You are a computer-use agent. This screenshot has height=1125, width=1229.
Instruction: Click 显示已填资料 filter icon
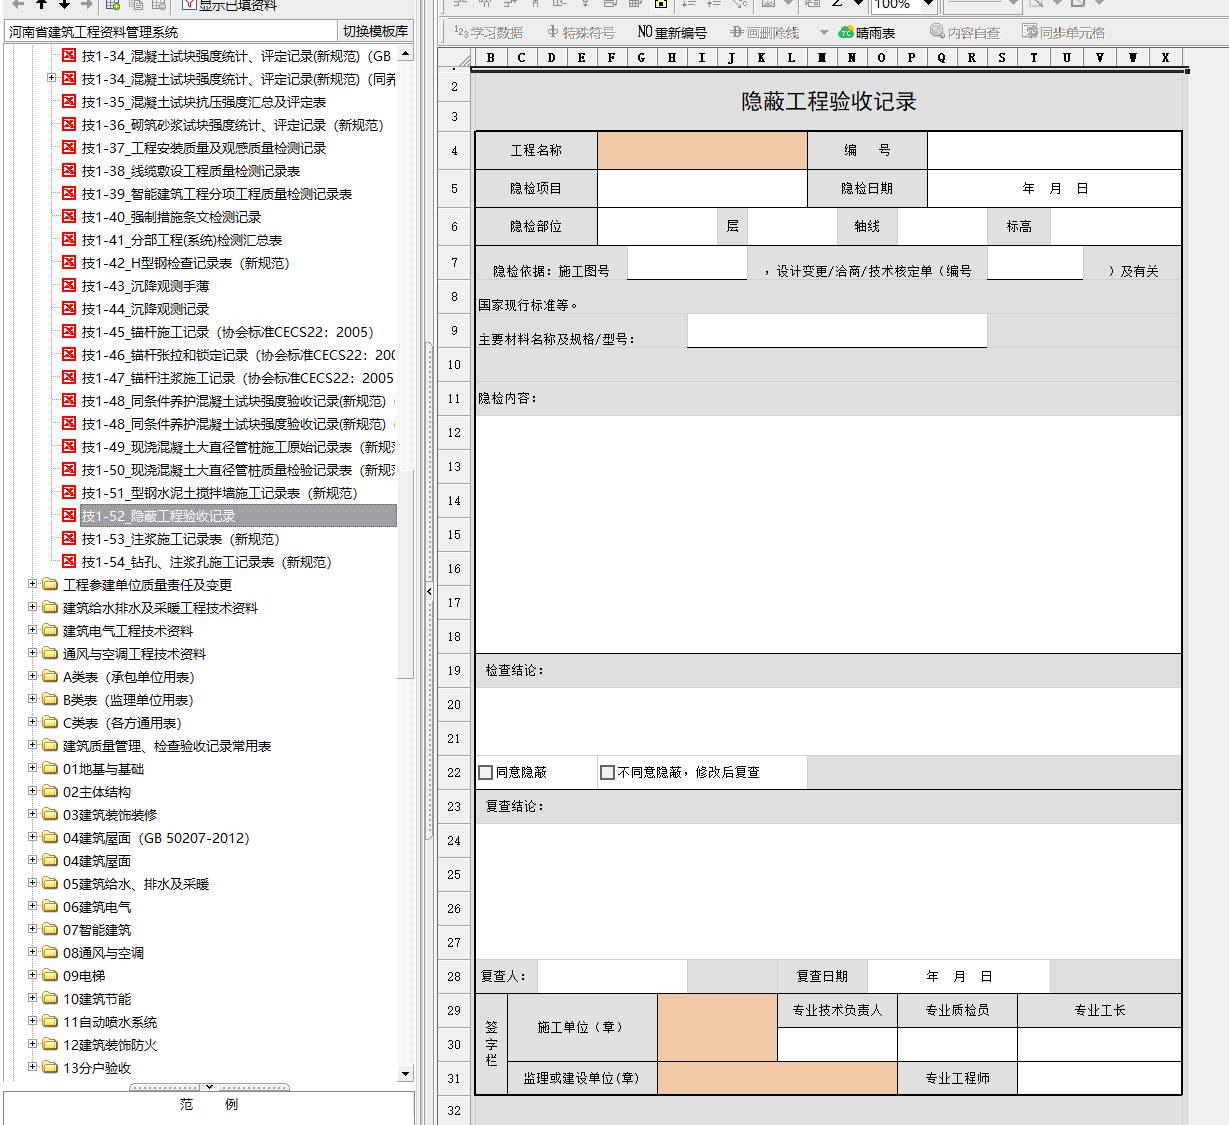coord(188,5)
